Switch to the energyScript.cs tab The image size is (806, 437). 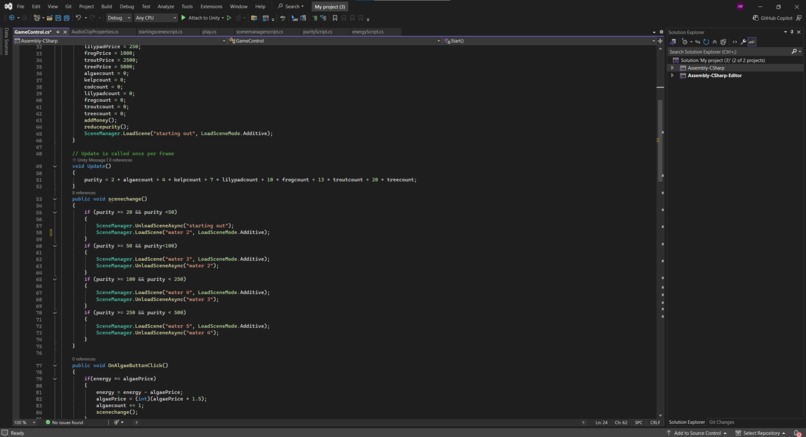coord(368,32)
